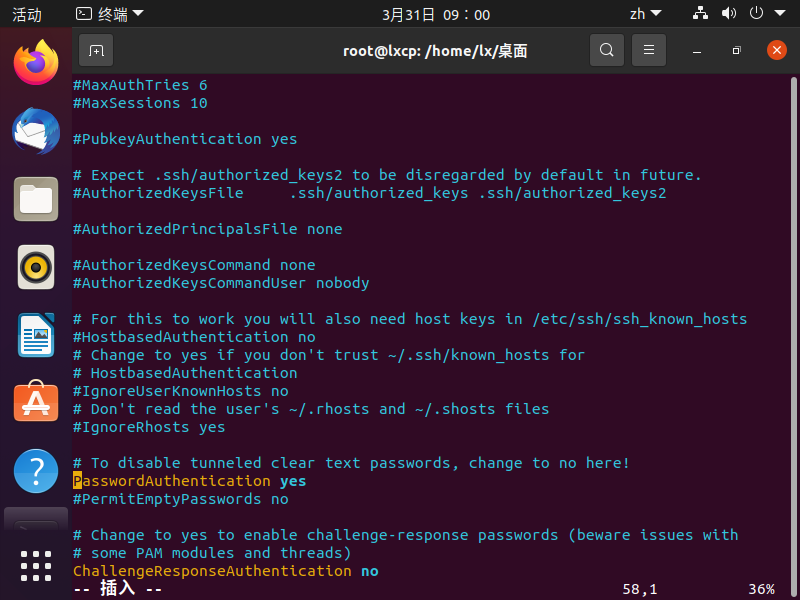800x600 pixels.
Task: Open the clock showing 3月31日 09:00
Action: [436, 14]
